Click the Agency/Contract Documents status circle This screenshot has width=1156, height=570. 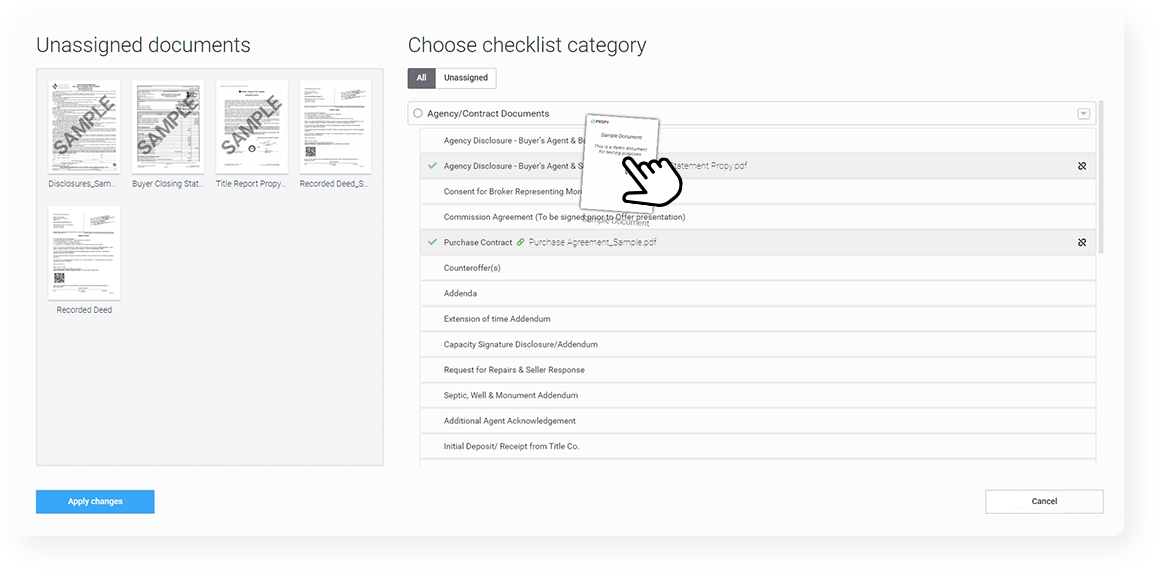[418, 114]
